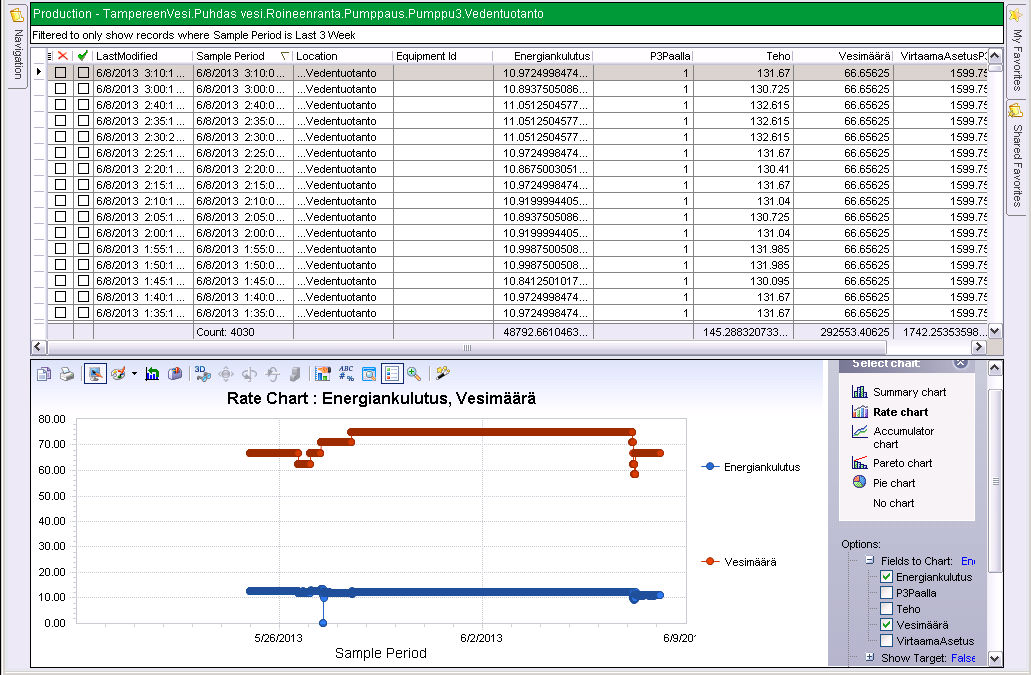This screenshot has height=675, width=1031.
Task: Sort by Energiankulutus column header
Action: pyautogui.click(x=542, y=56)
